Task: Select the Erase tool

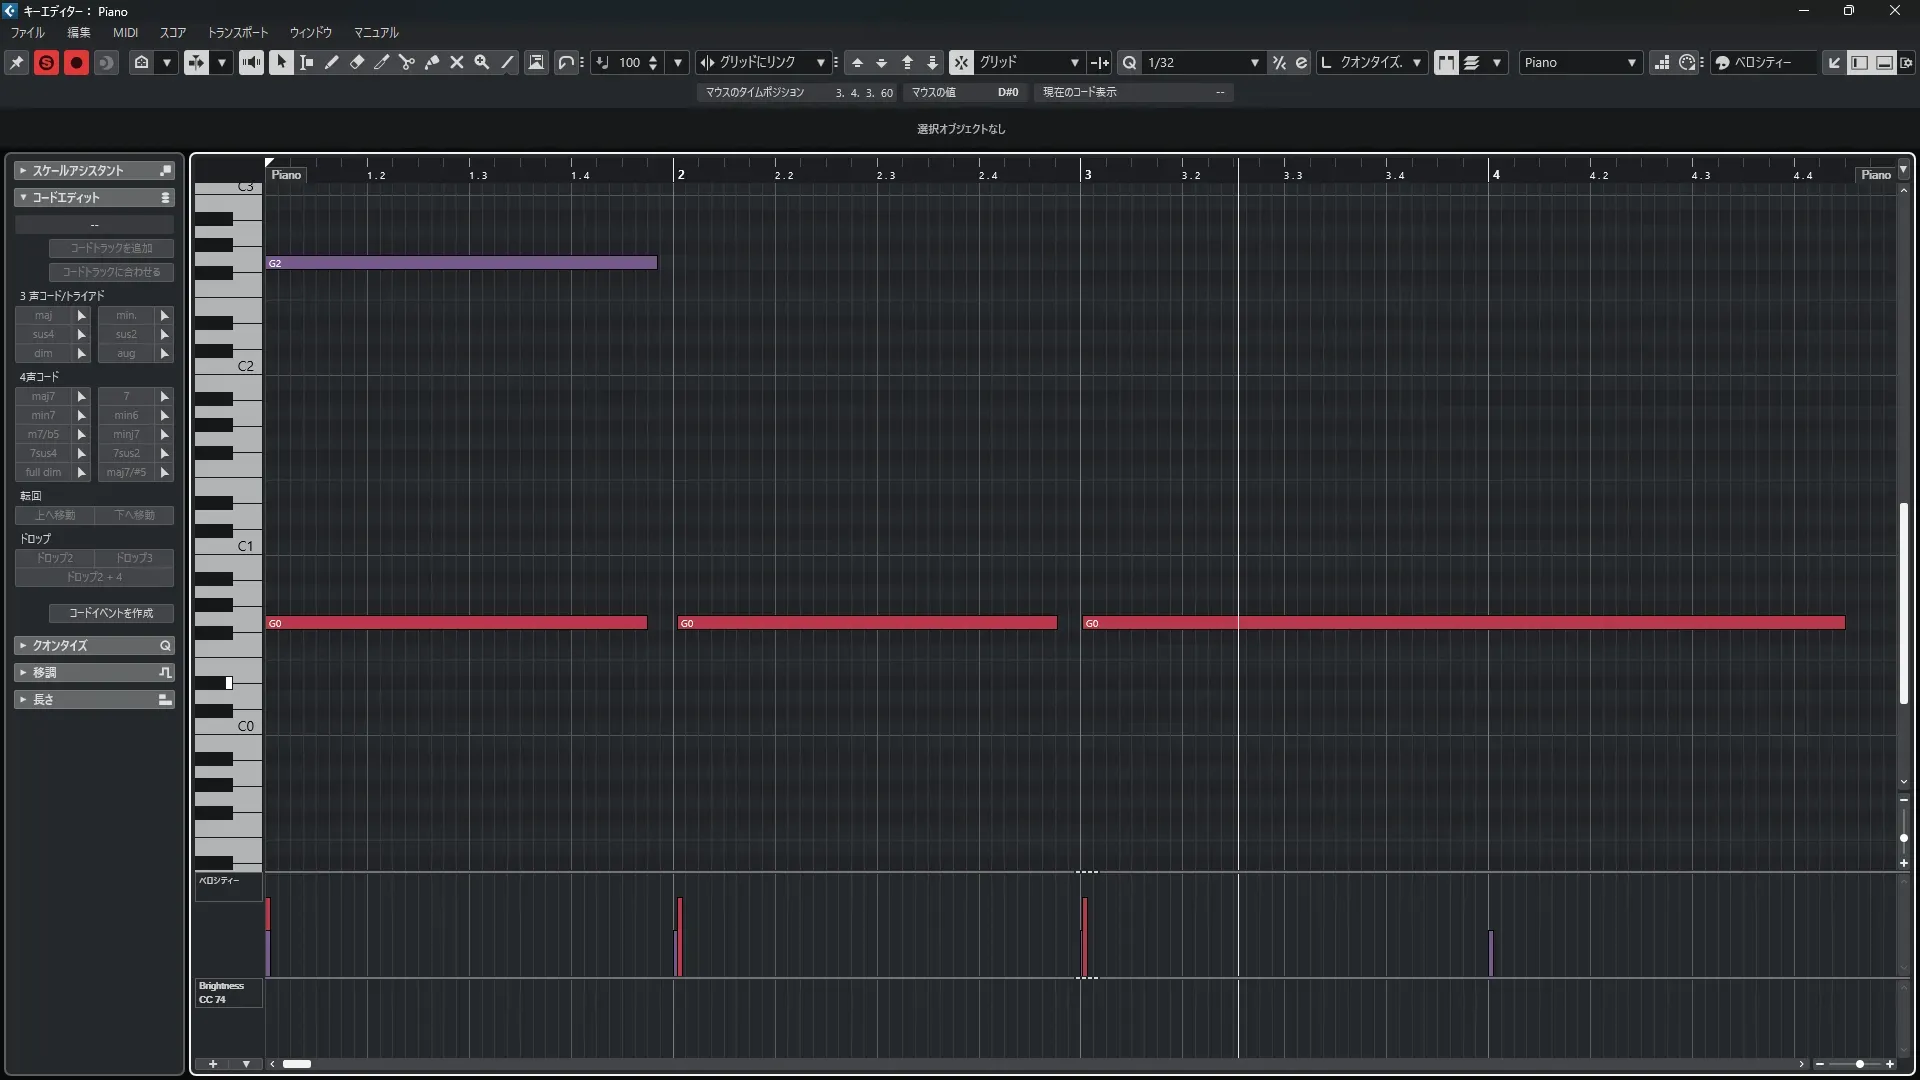Action: [357, 62]
